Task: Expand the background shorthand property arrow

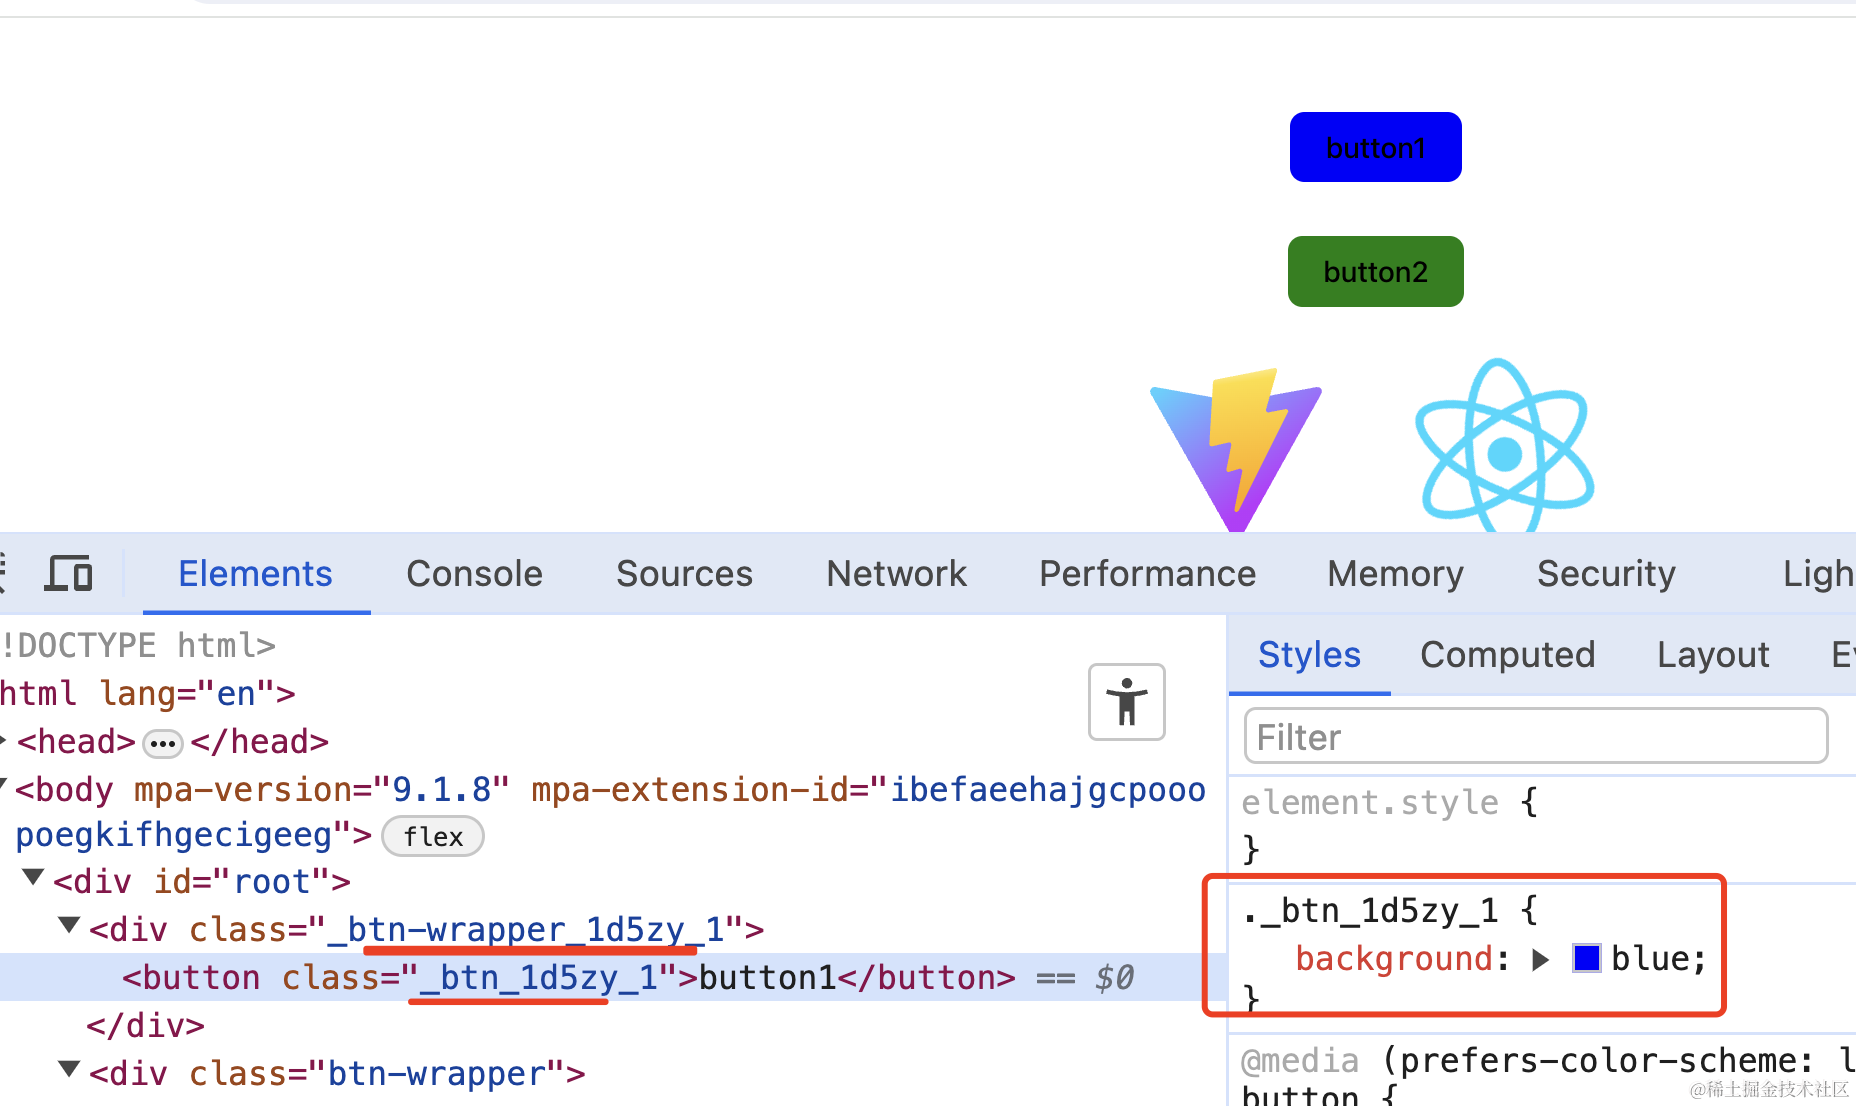Action: pyautogui.click(x=1540, y=960)
